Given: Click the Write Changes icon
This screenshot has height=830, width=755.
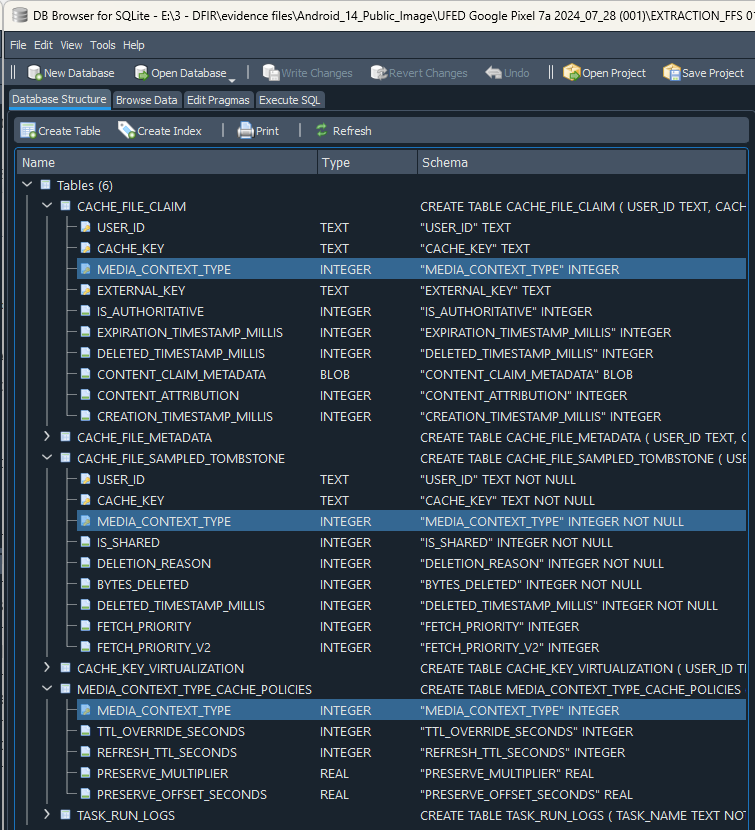Looking at the screenshot, I should click(x=271, y=73).
